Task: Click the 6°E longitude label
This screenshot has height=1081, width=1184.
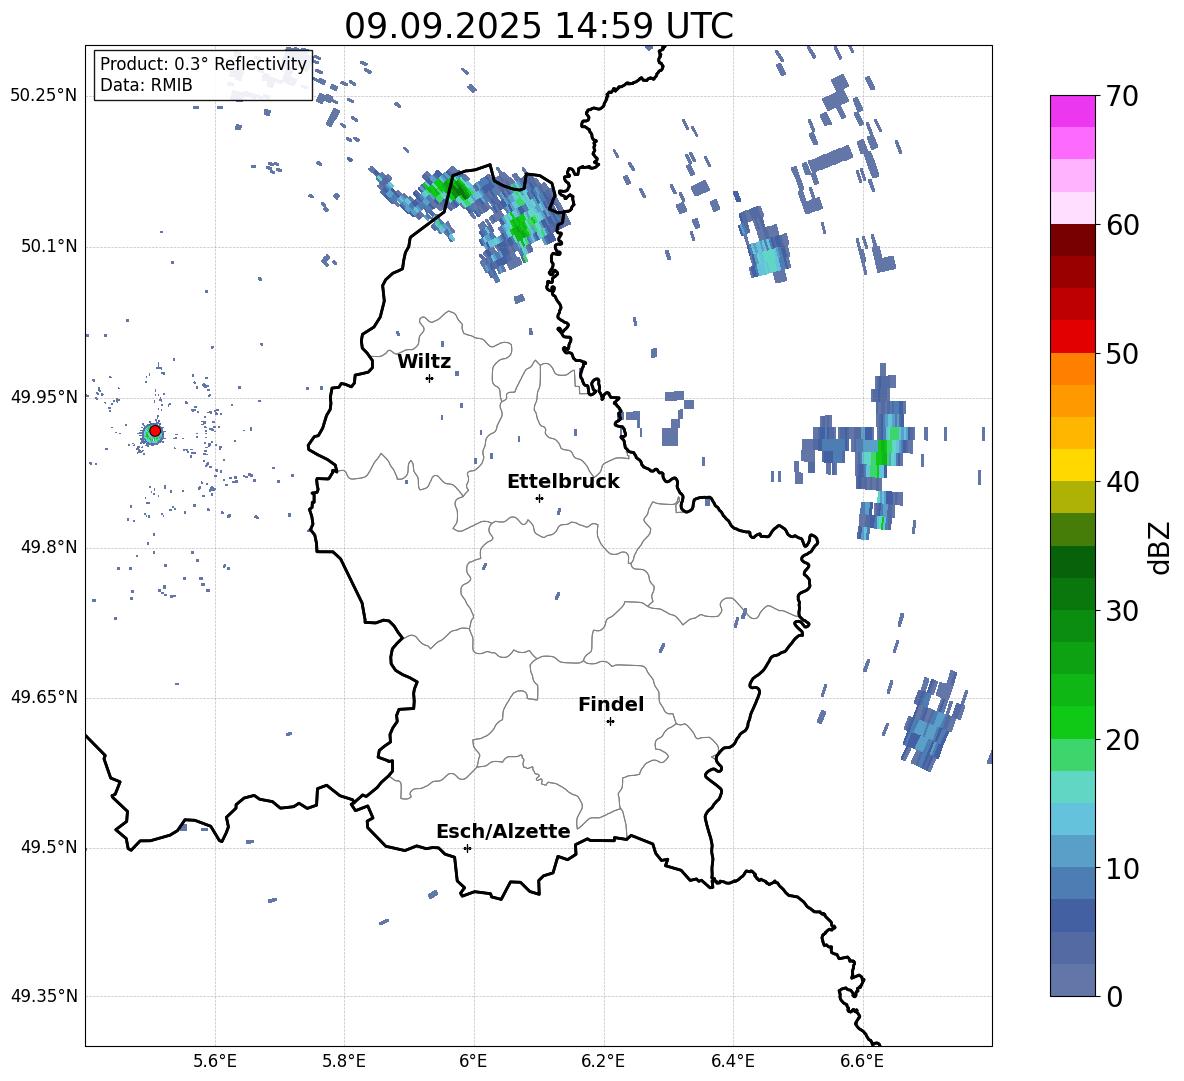Action: 473,1061
